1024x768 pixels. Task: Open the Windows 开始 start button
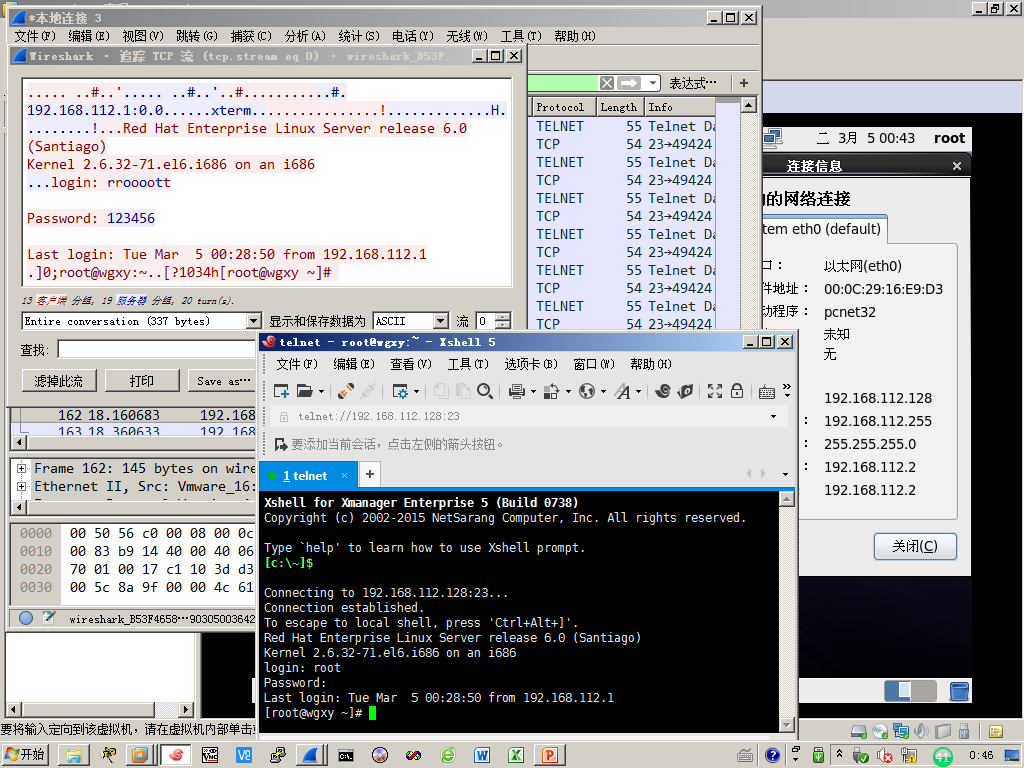point(25,755)
